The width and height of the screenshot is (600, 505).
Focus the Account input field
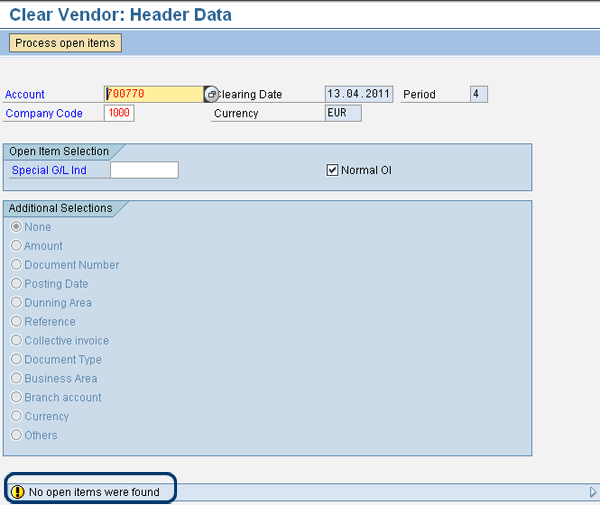click(154, 94)
